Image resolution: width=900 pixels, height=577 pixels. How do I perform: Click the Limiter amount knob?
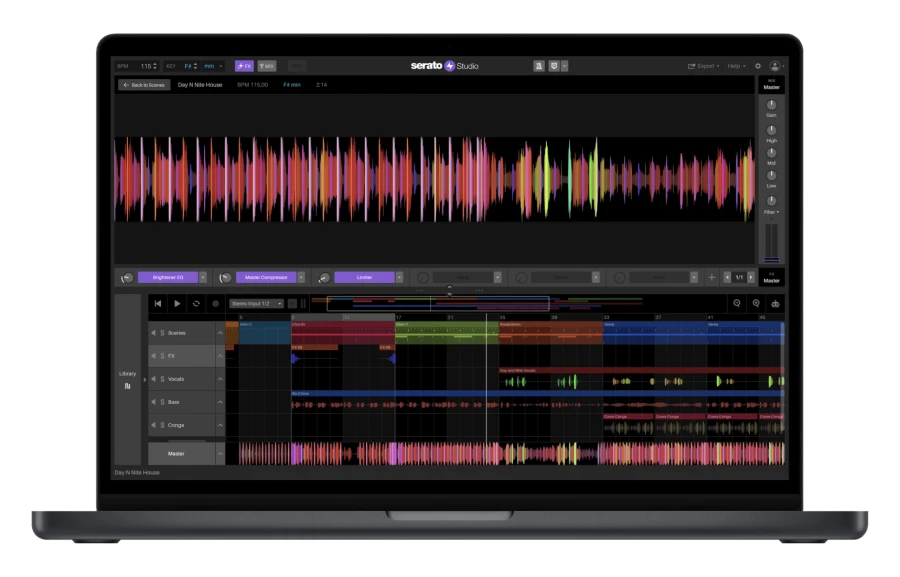point(324,278)
